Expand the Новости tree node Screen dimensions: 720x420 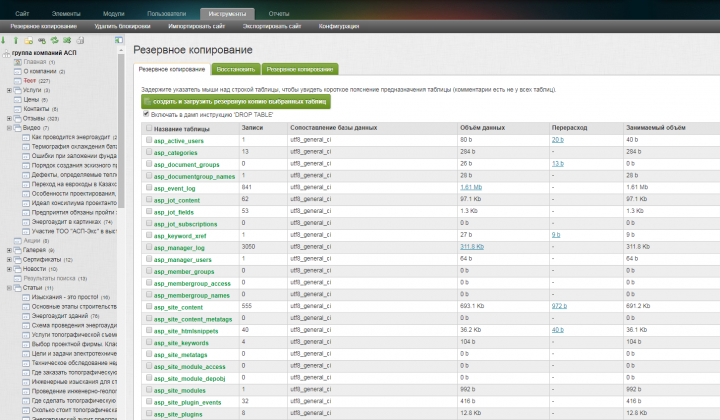pos(9,269)
